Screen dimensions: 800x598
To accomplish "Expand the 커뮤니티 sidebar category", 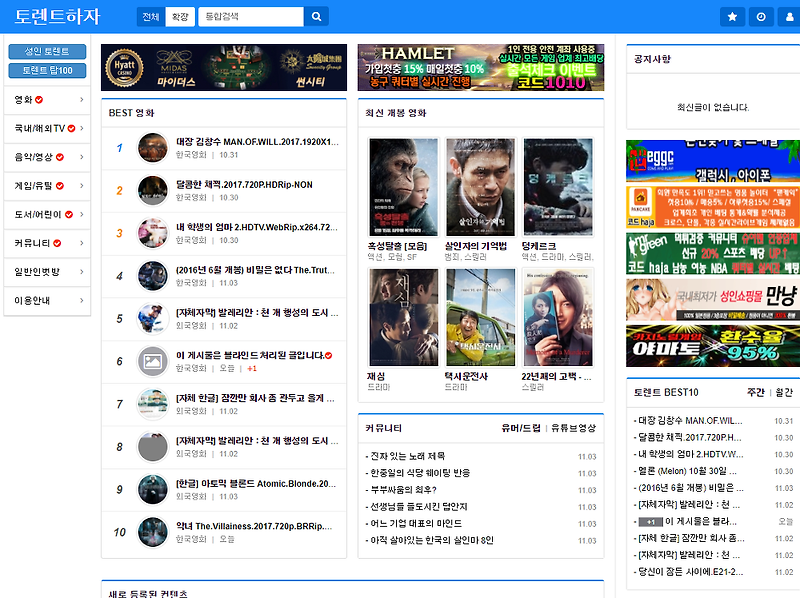I will (47, 243).
